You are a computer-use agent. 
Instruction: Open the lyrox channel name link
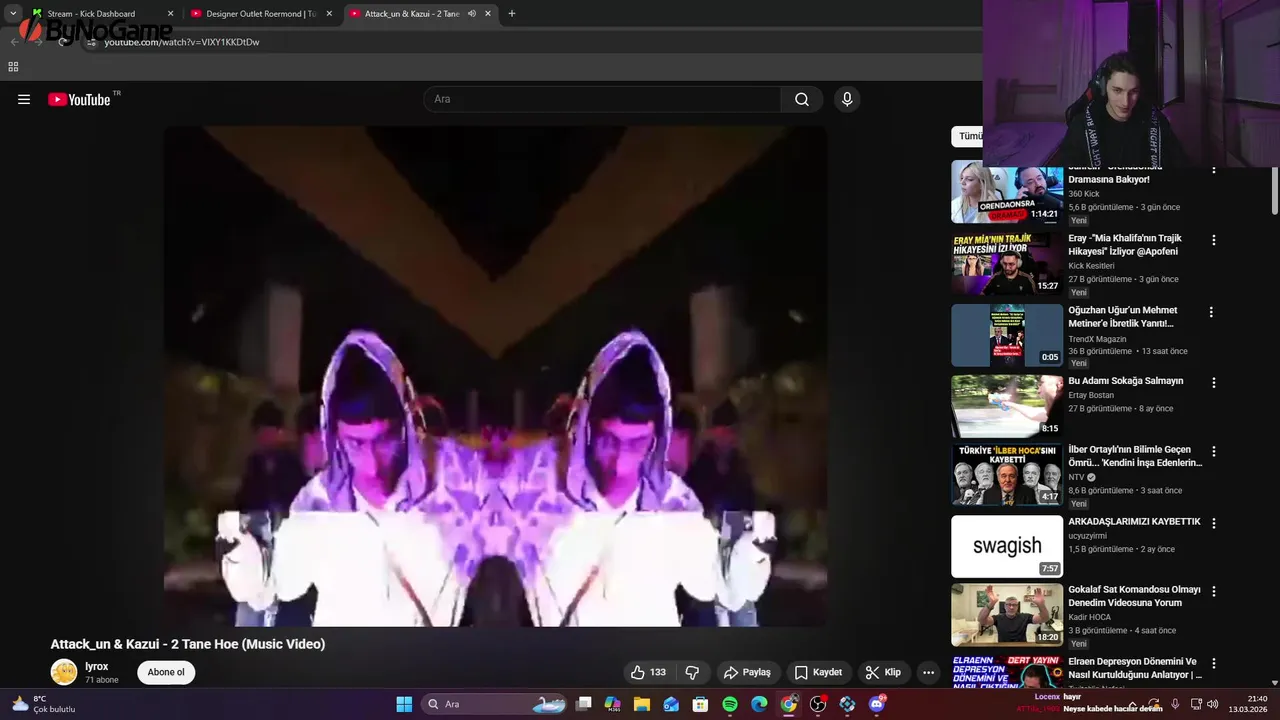click(97, 666)
